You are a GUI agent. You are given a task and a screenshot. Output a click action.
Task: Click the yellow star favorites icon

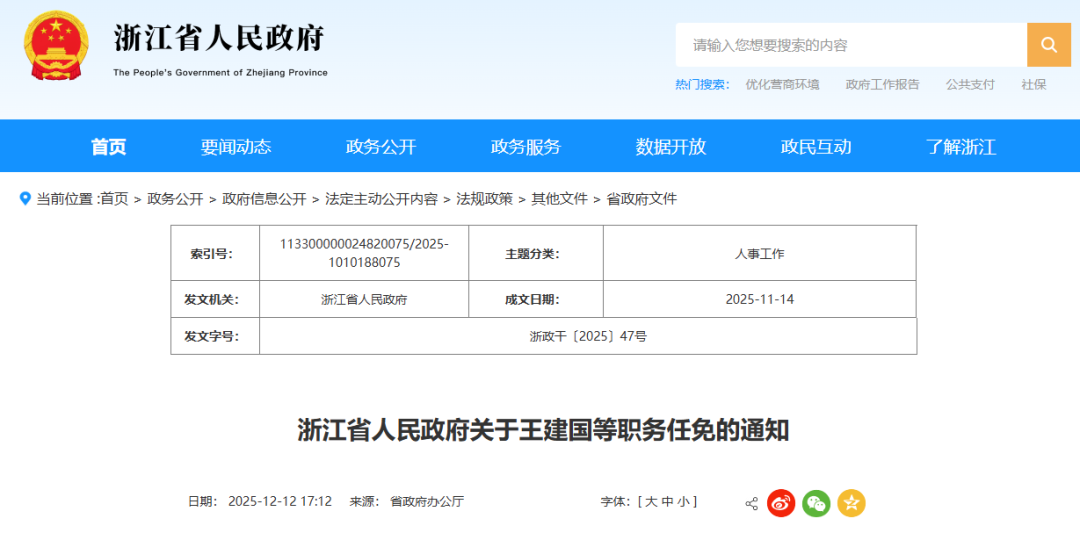[x=851, y=503]
